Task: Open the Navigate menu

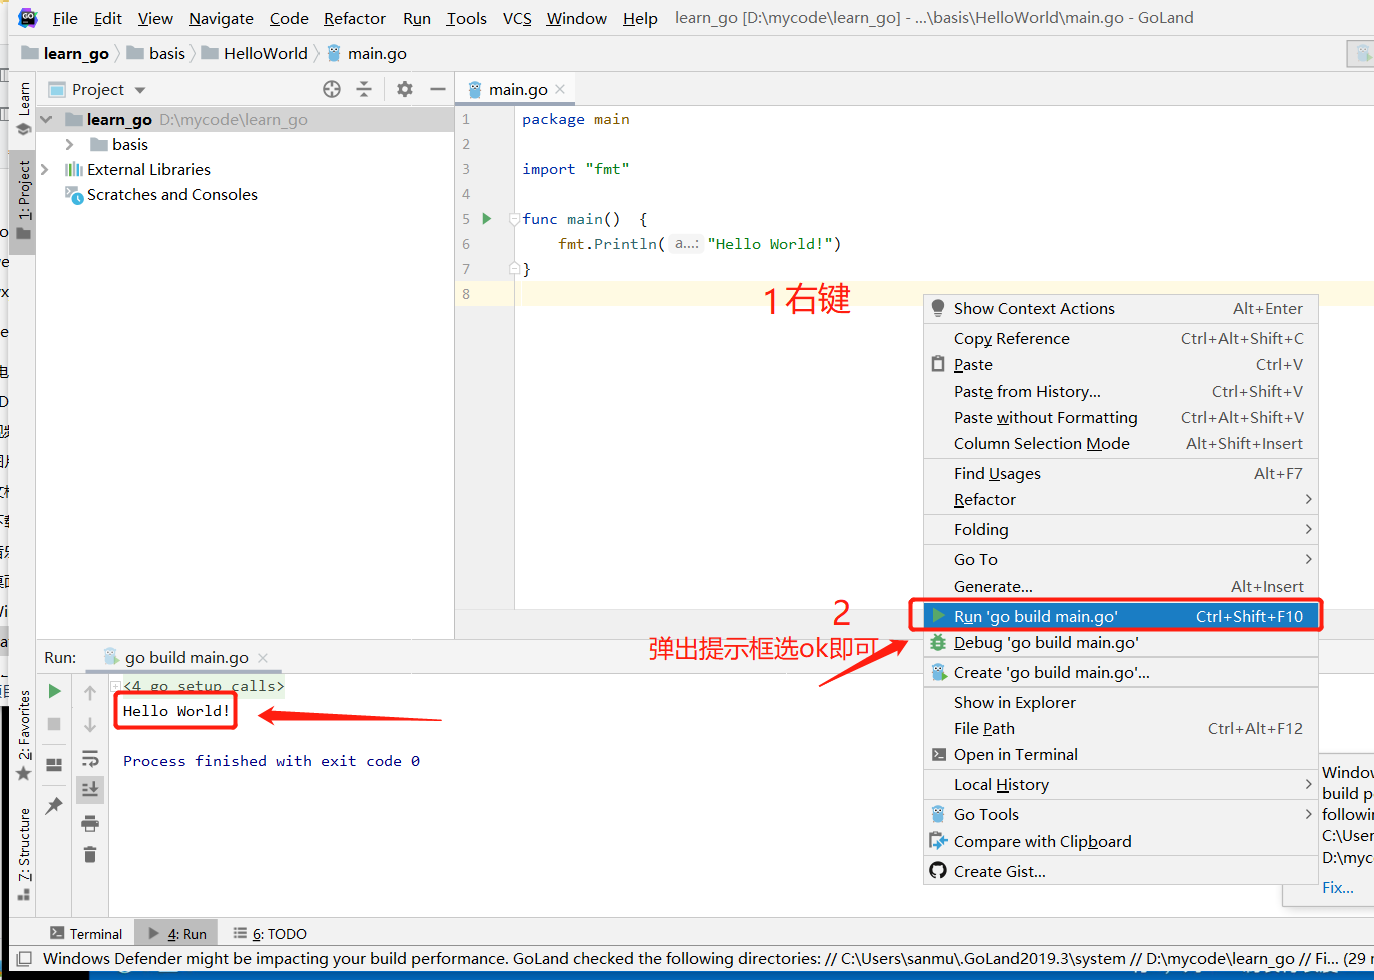Action: click(221, 18)
